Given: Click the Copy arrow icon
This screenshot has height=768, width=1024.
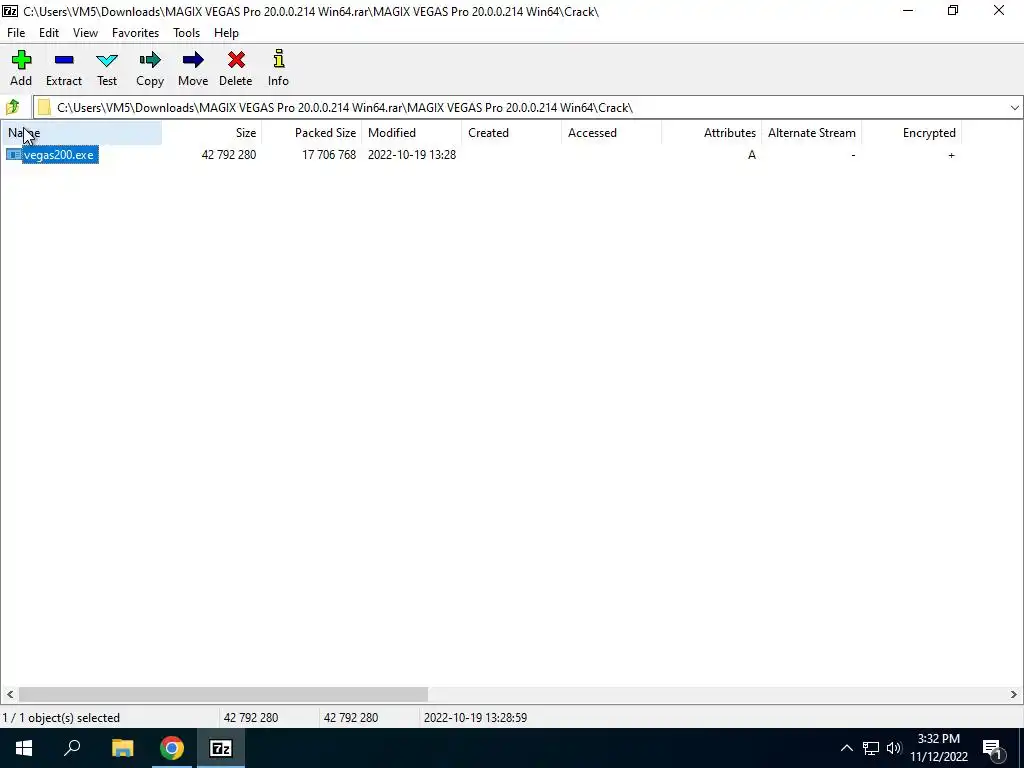Looking at the screenshot, I should tap(150, 60).
